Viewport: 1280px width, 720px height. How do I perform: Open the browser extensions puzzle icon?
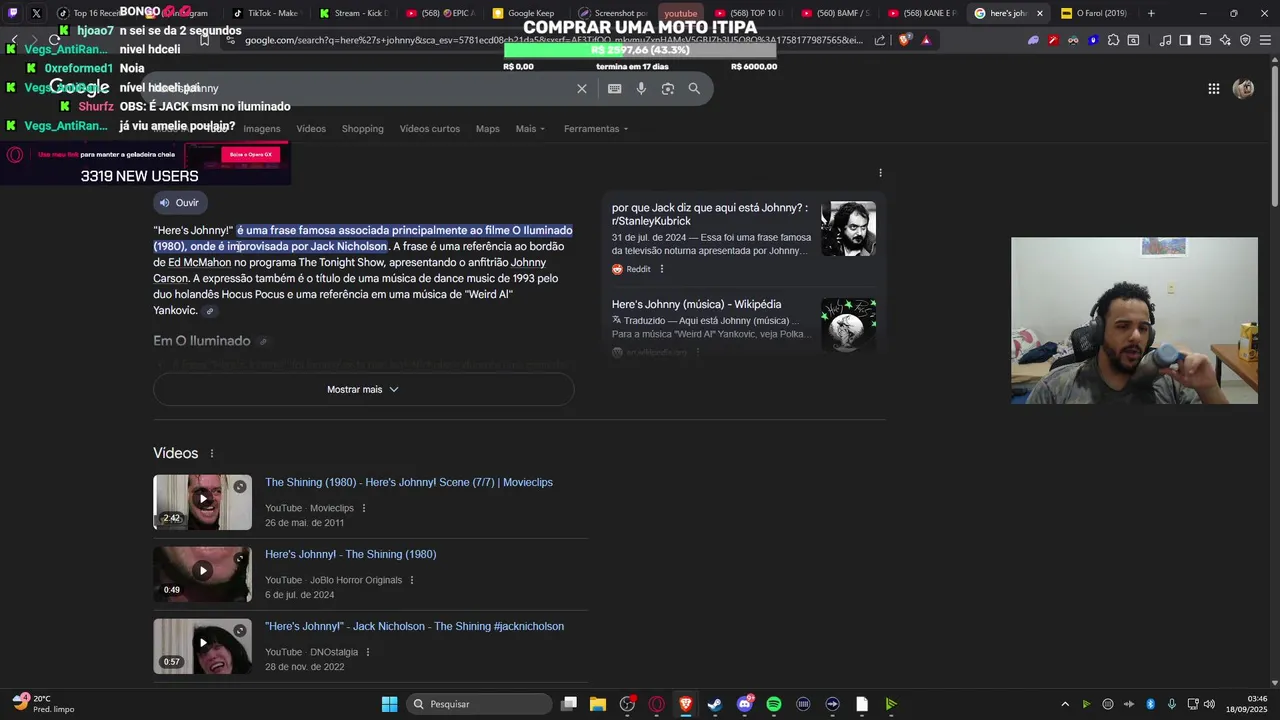pyautogui.click(x=1113, y=40)
